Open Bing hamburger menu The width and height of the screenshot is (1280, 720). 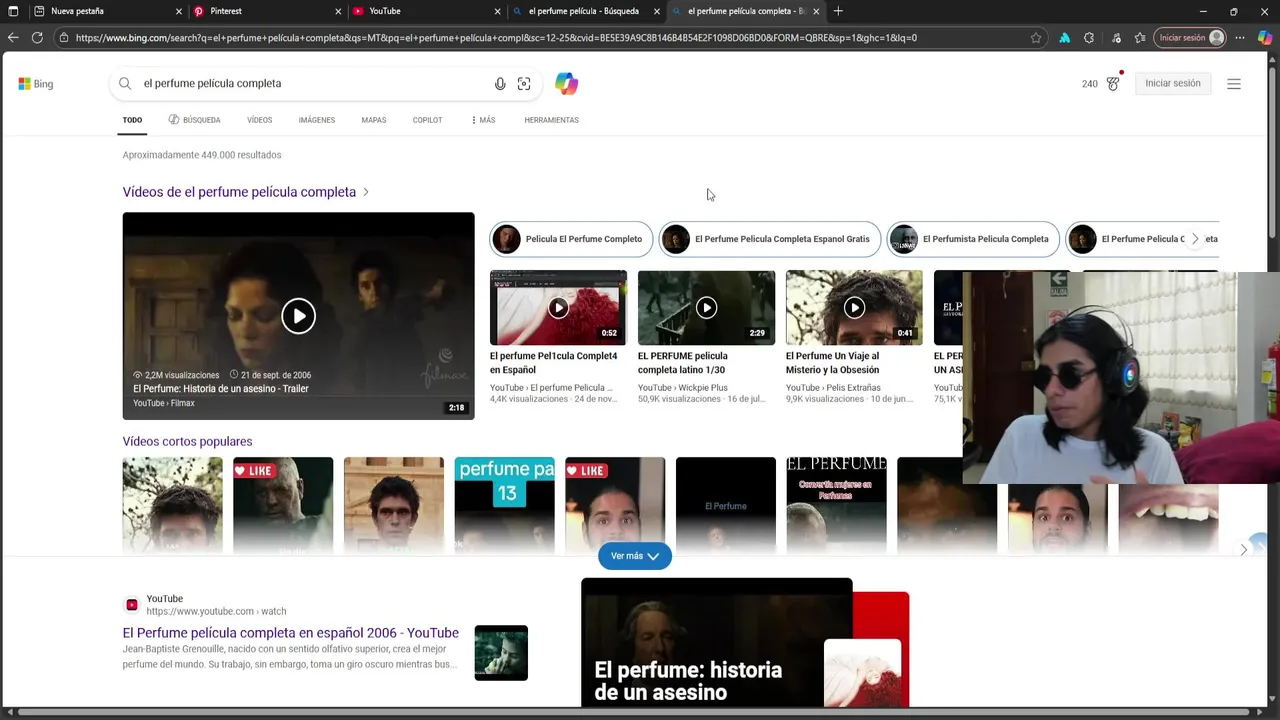point(1234,84)
